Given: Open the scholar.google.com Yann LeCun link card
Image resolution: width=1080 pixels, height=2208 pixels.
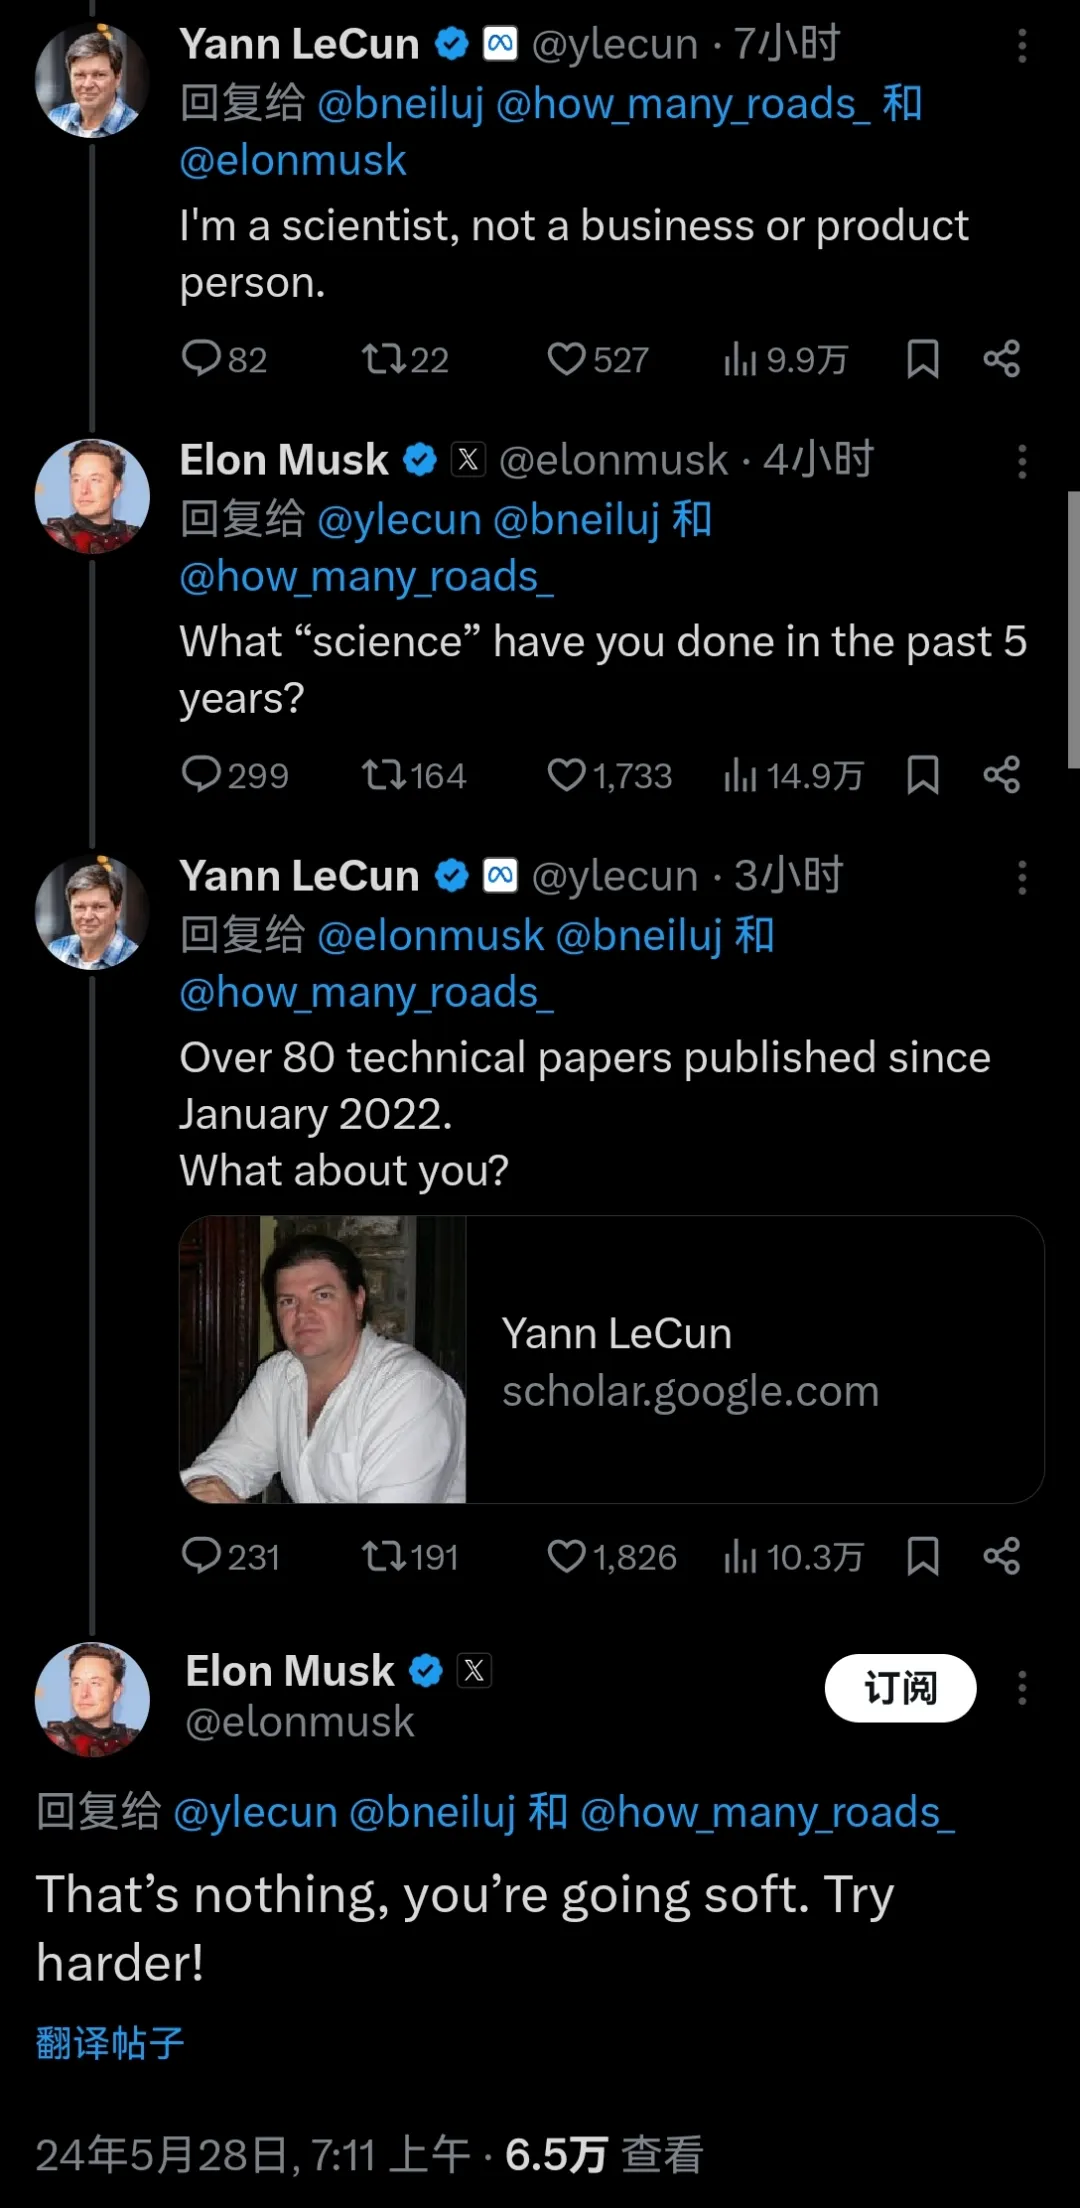Looking at the screenshot, I should pos(612,1359).
